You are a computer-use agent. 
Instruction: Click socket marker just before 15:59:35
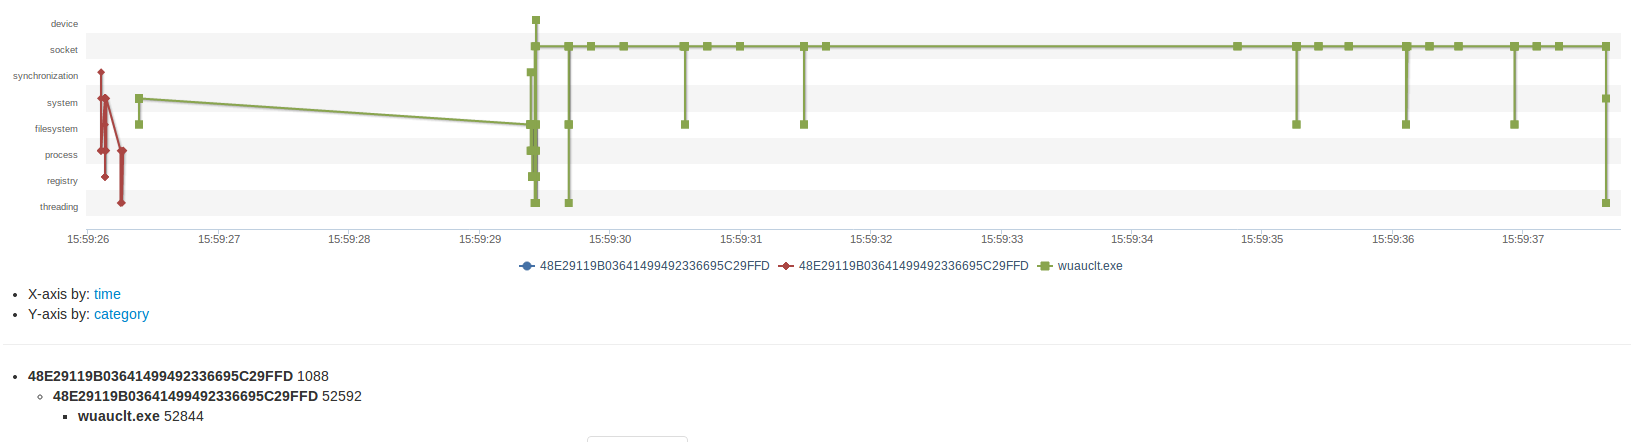pos(1237,47)
